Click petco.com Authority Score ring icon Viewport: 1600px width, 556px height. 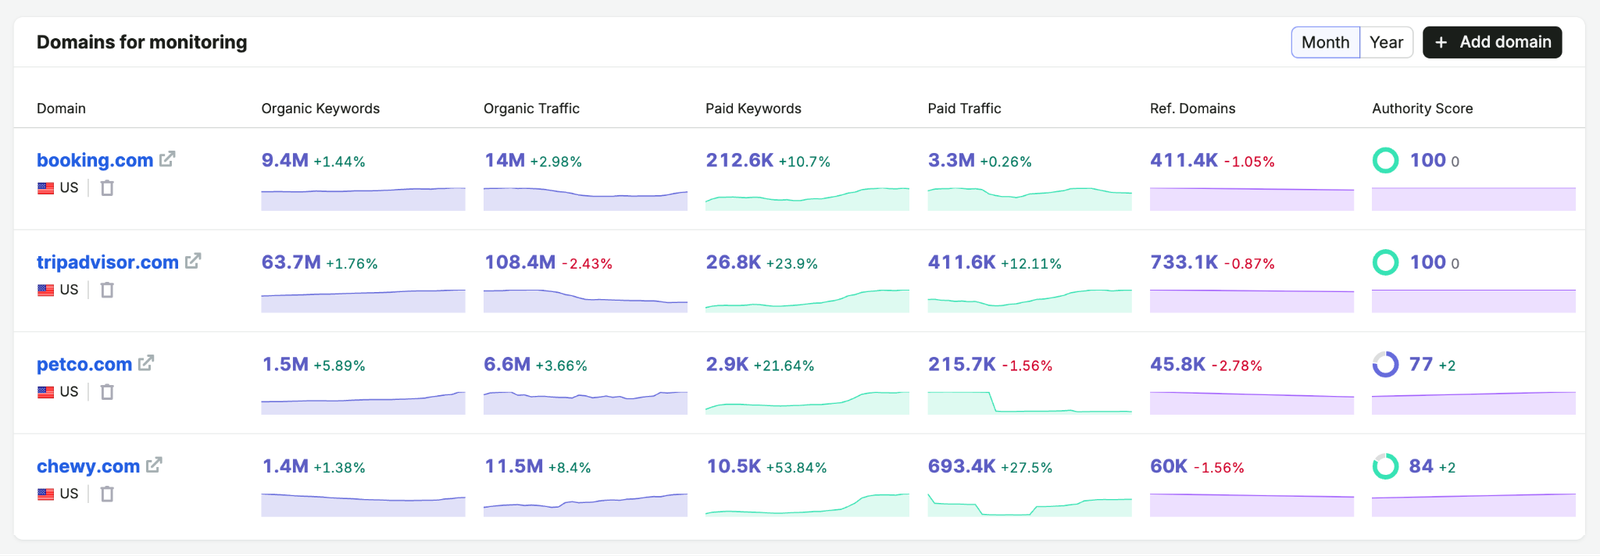coord(1385,364)
